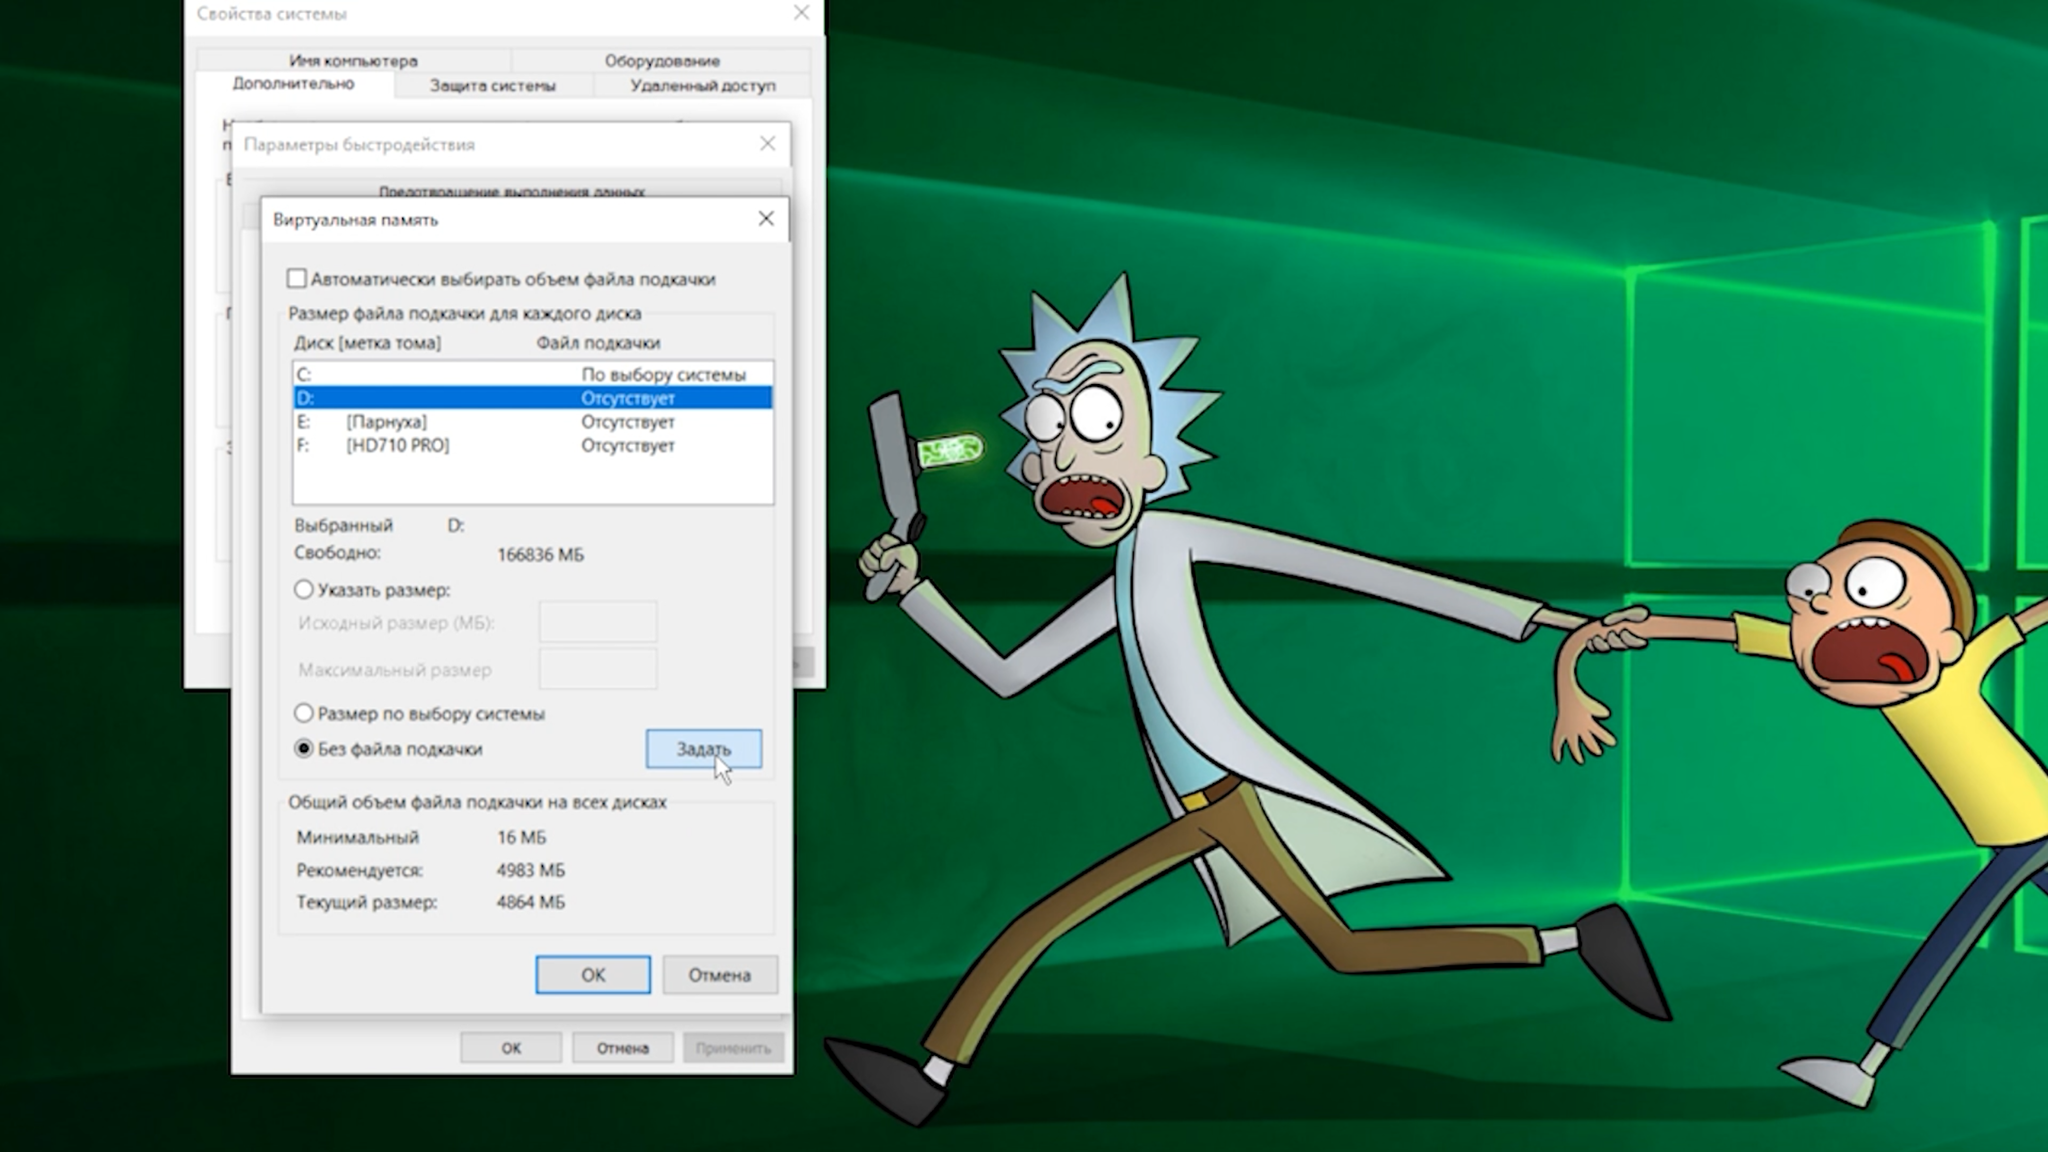Screen dimensions: 2048x1152
Task: Close the Параметры быстродействия window
Action: pyautogui.click(x=767, y=144)
